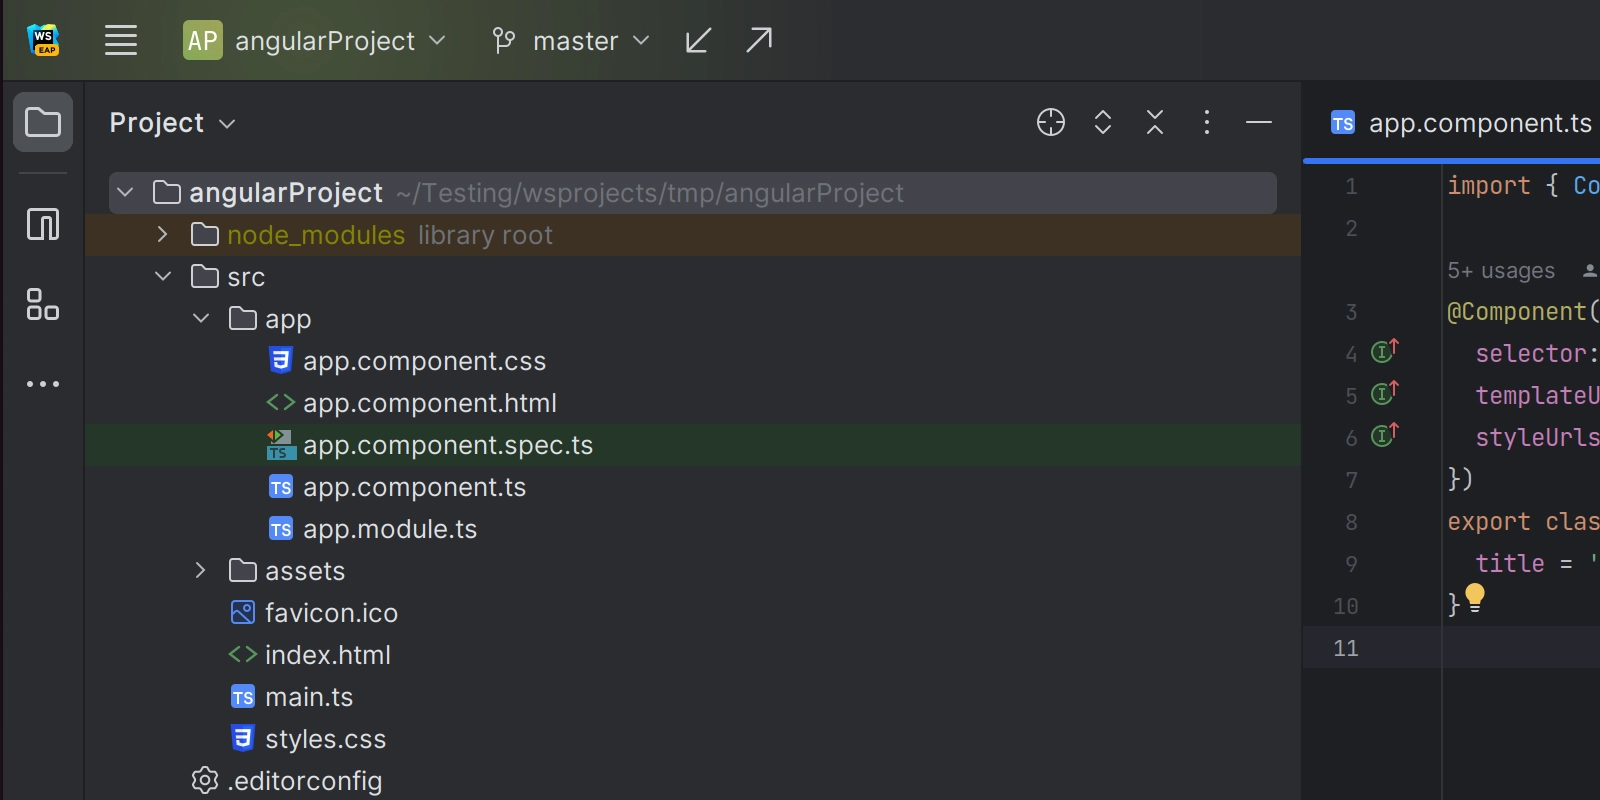The height and width of the screenshot is (800, 1600).
Task: Click Update Project incoming arrow
Action: (x=698, y=41)
